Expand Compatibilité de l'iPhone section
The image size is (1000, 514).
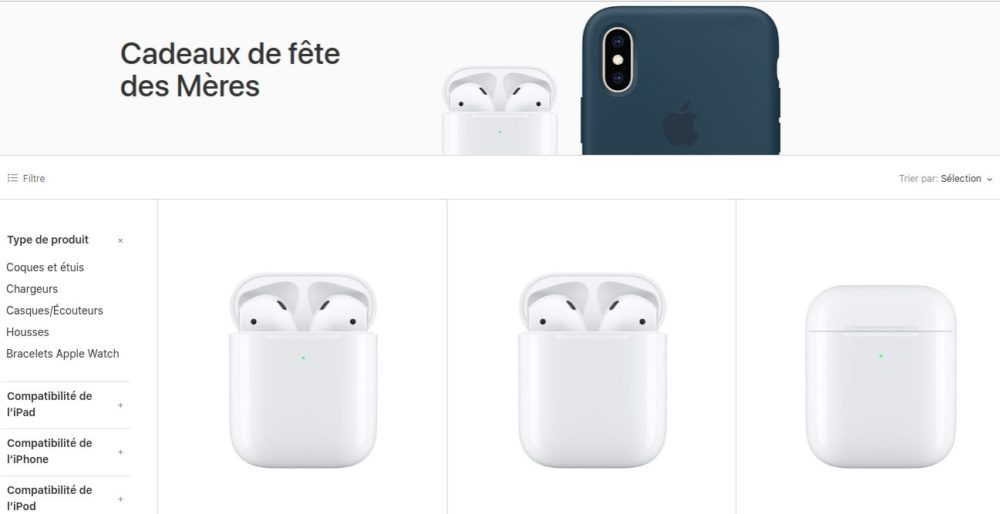tap(121, 452)
